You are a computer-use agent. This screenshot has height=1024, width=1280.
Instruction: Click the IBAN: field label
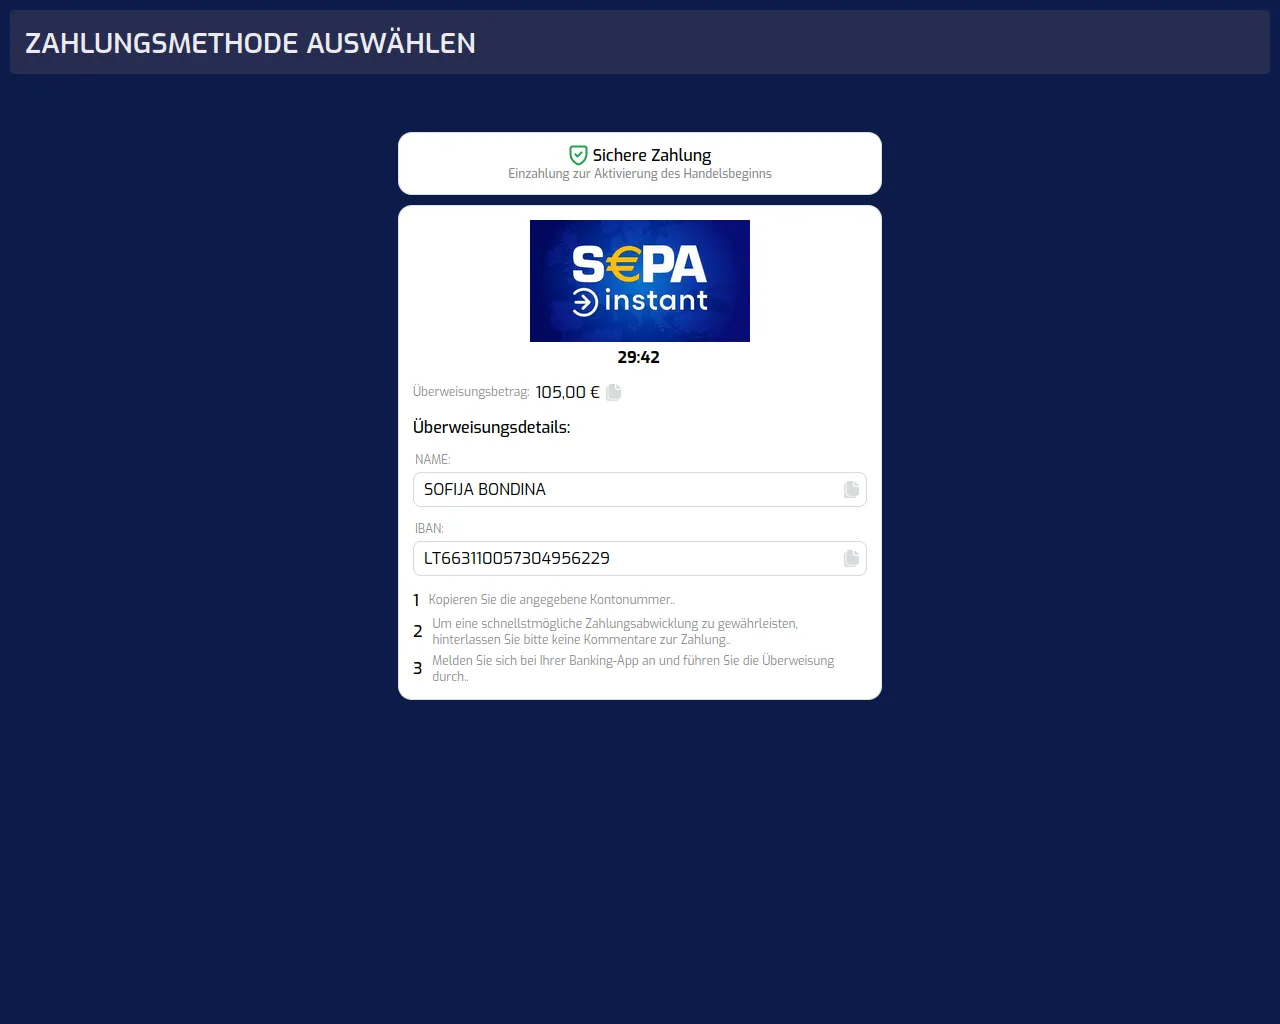[x=429, y=528]
